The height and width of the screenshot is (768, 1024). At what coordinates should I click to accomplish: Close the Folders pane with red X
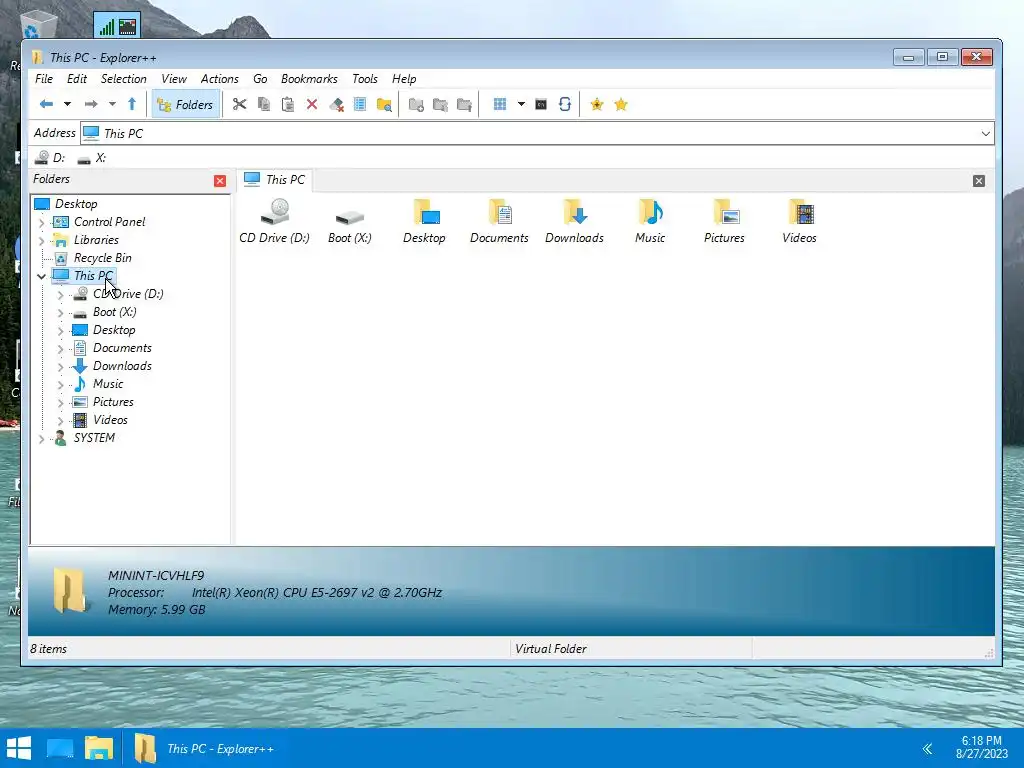point(220,181)
